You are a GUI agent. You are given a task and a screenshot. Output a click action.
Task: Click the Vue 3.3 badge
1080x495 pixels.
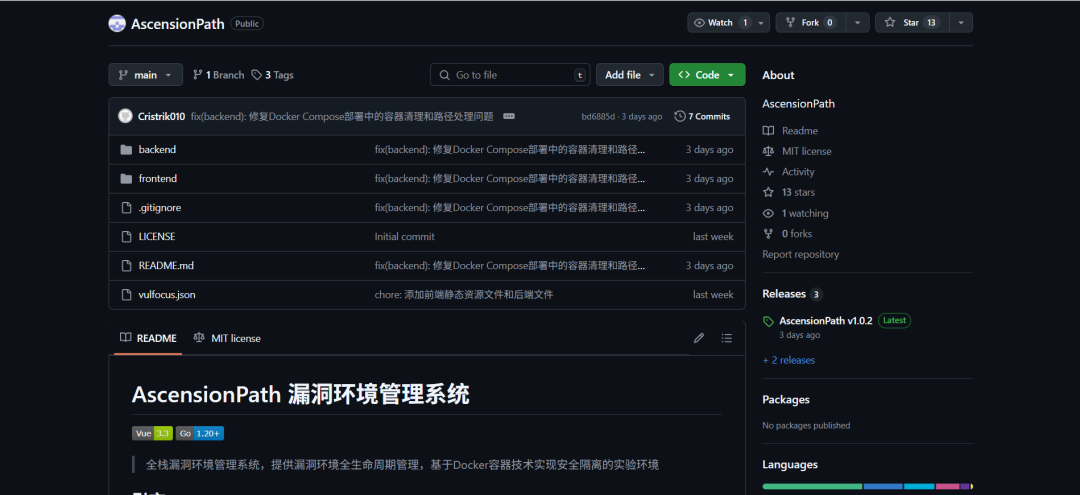coord(152,433)
